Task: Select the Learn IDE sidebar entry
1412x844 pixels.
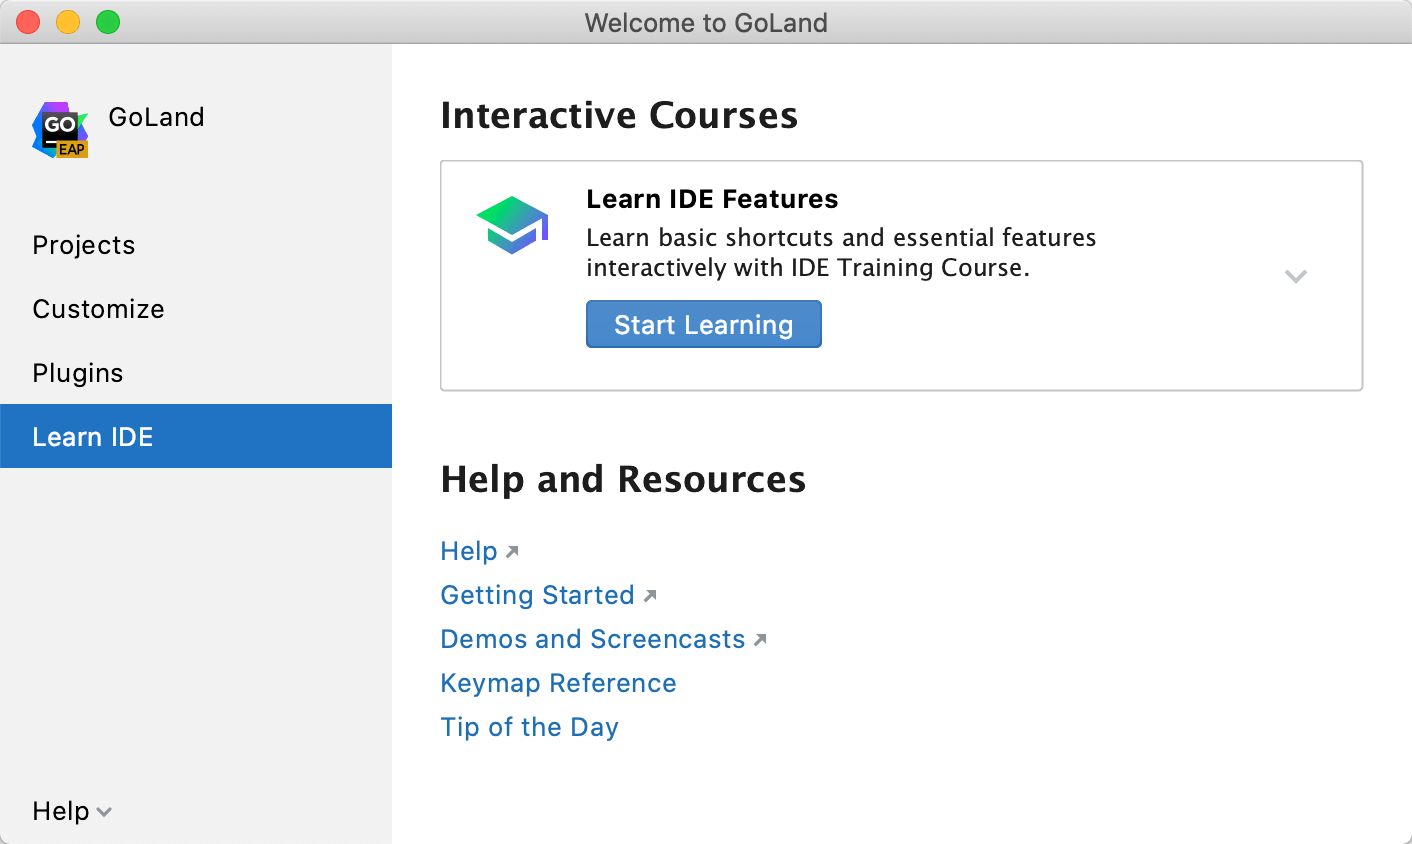Action: (x=93, y=436)
